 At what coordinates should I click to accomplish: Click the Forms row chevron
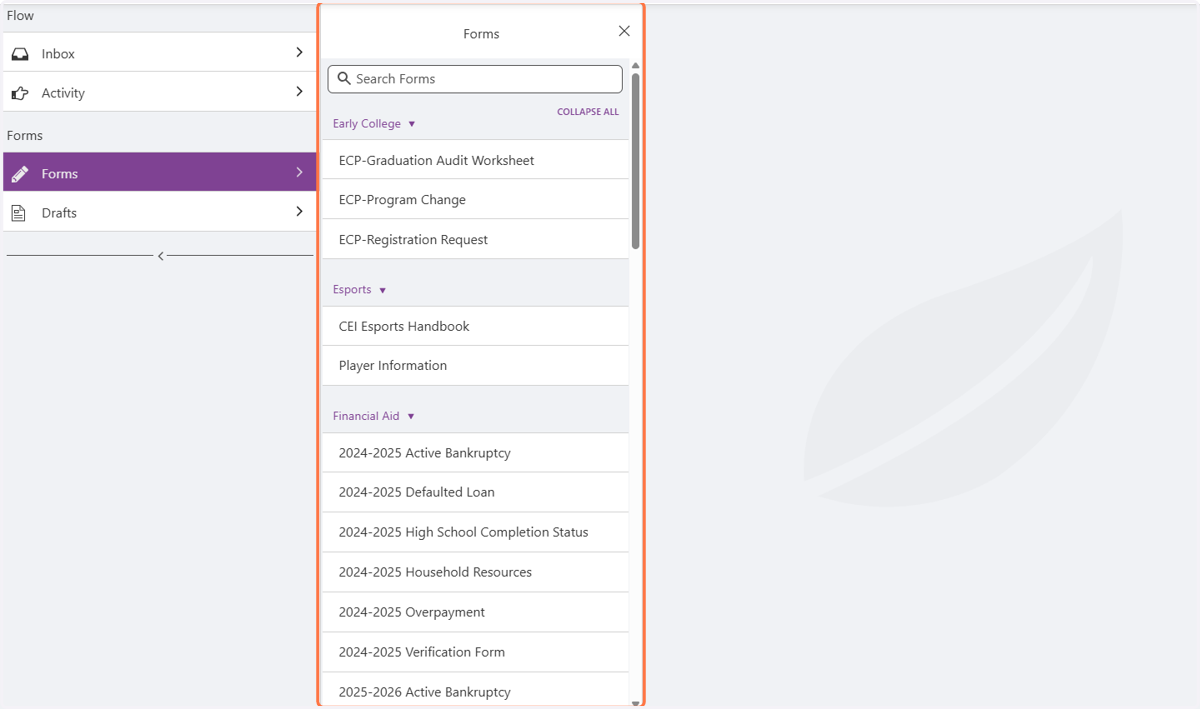click(x=299, y=173)
